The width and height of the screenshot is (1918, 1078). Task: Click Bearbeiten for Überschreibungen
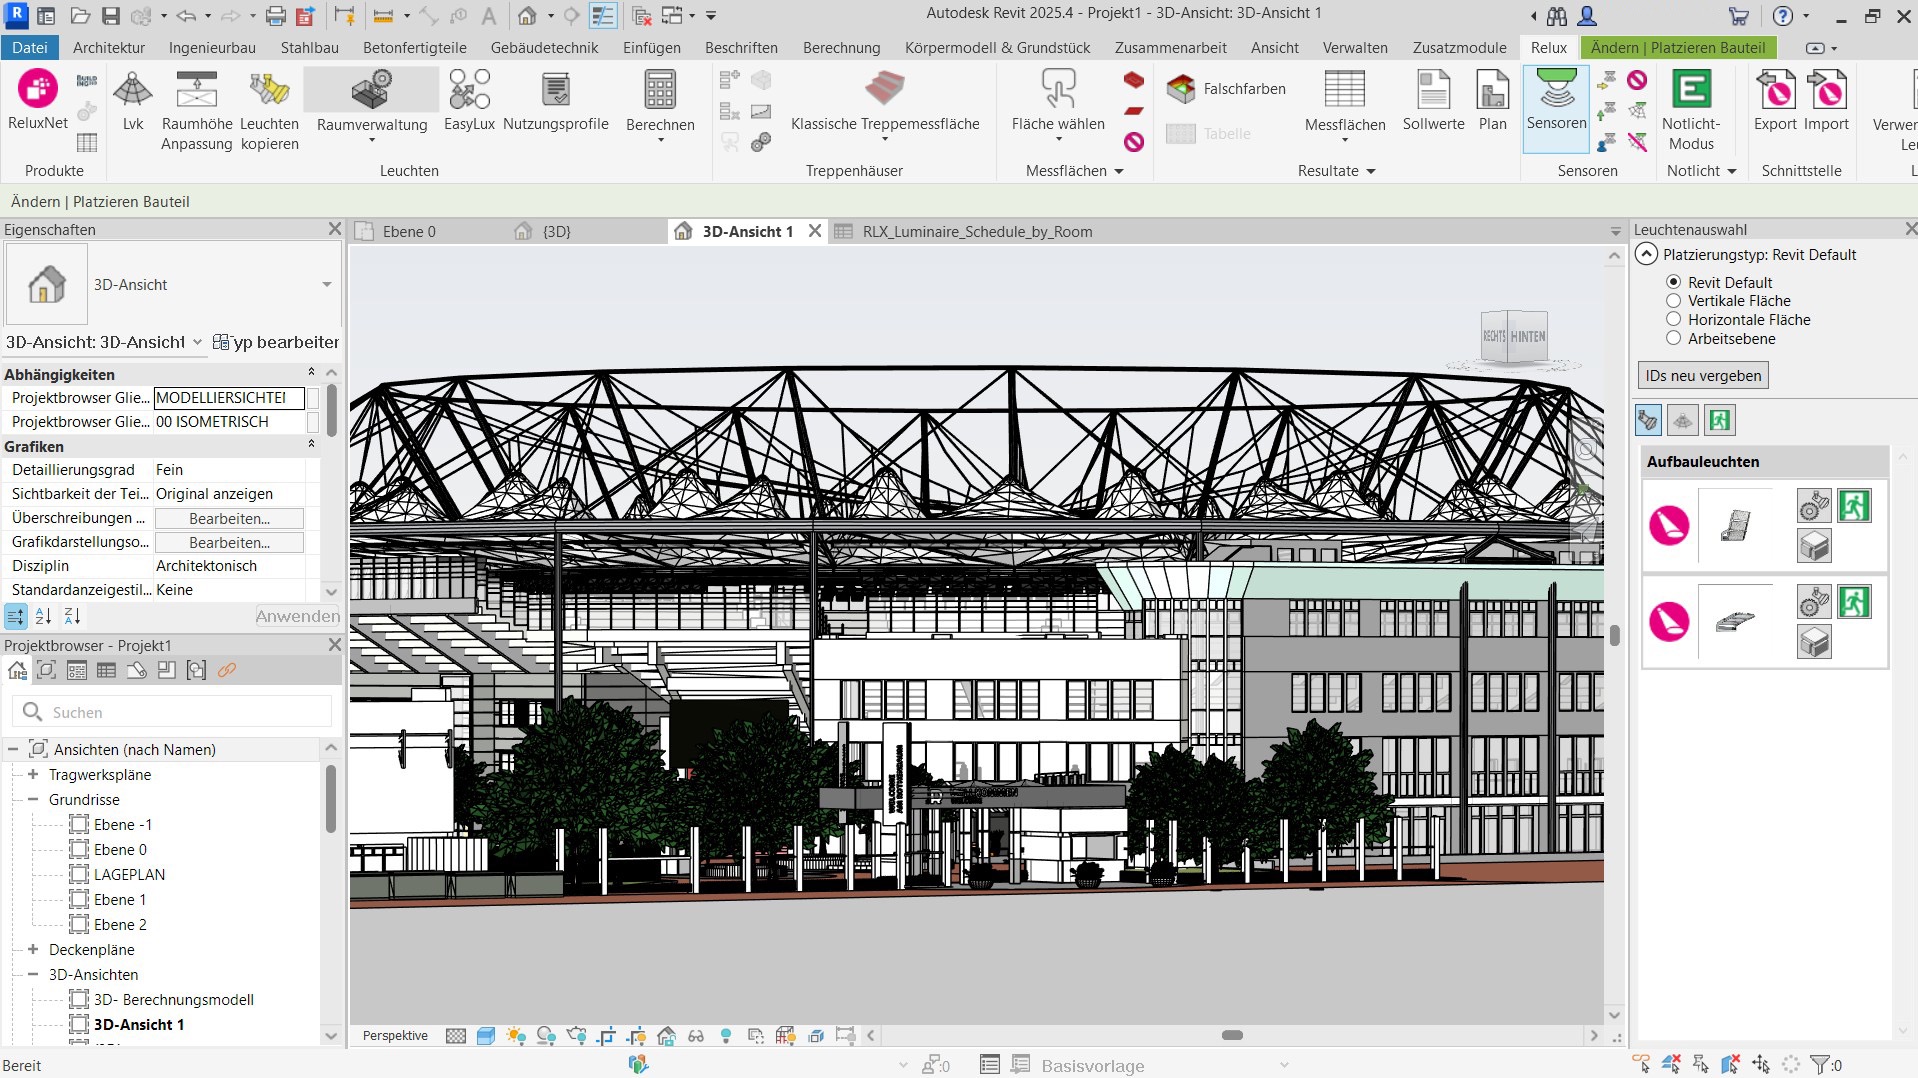(x=229, y=519)
